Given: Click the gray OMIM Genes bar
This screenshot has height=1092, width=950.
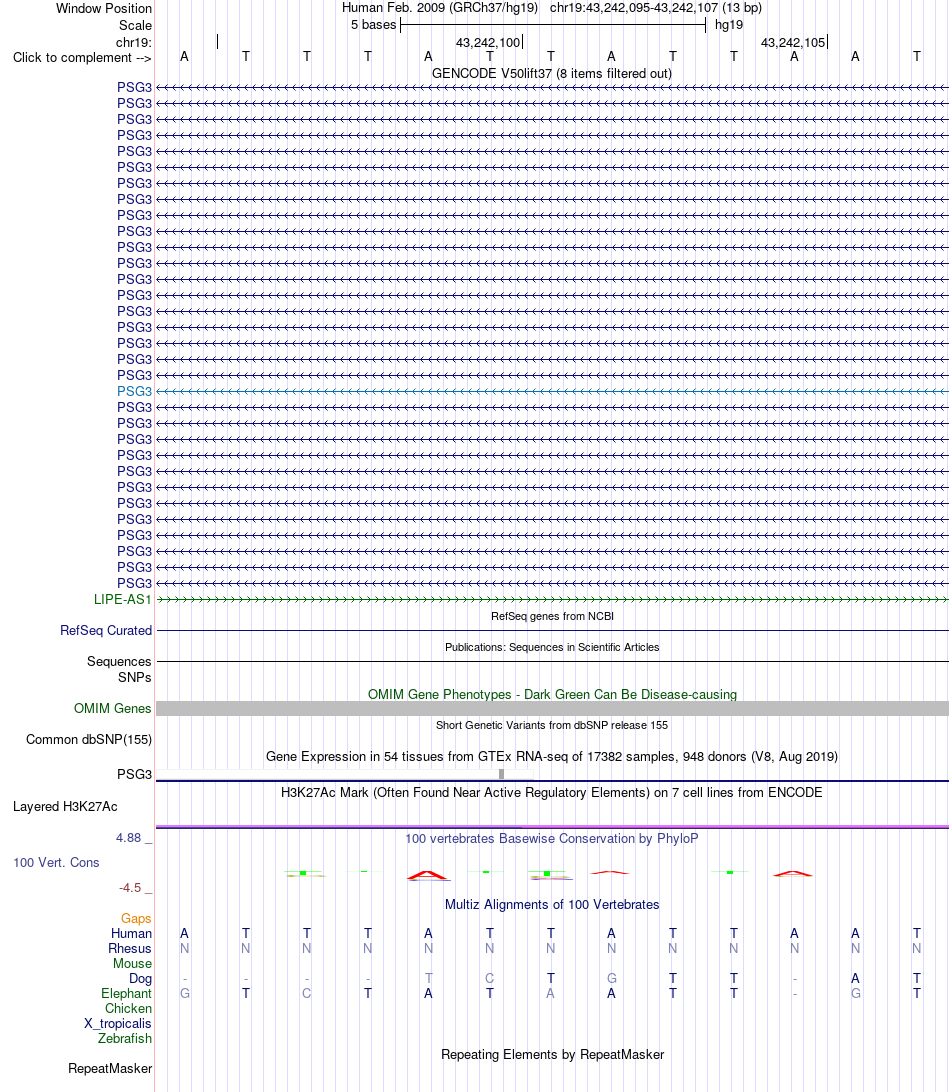Looking at the screenshot, I should [552, 708].
